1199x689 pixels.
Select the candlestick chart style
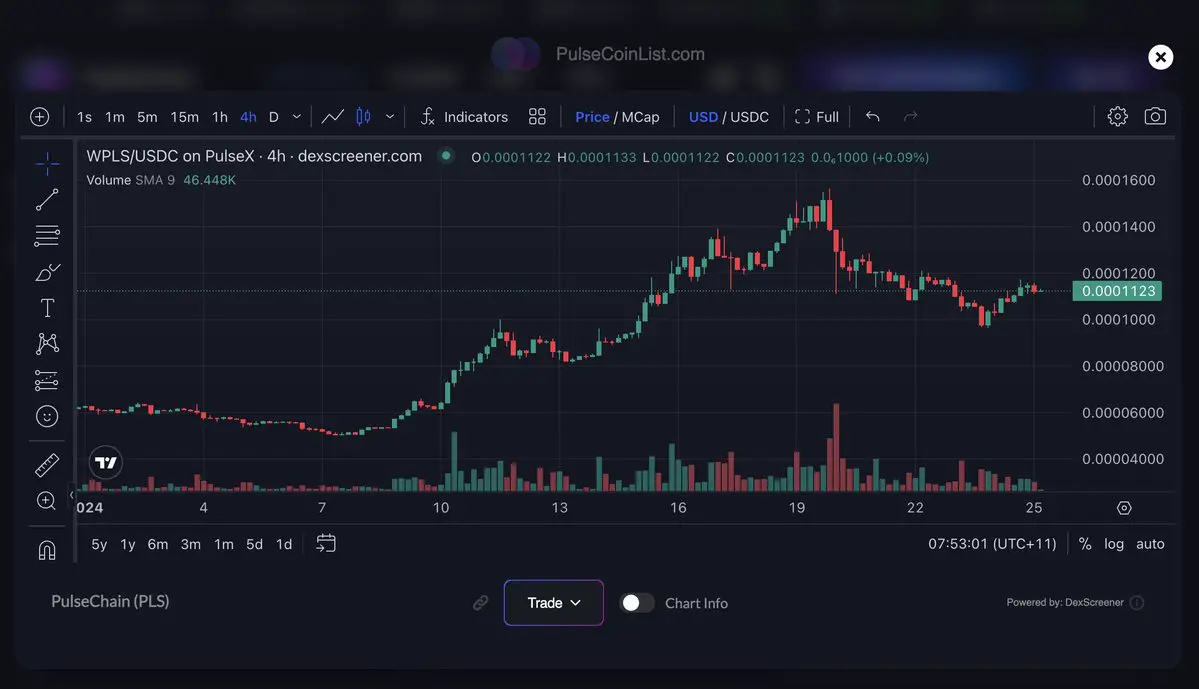coord(363,116)
